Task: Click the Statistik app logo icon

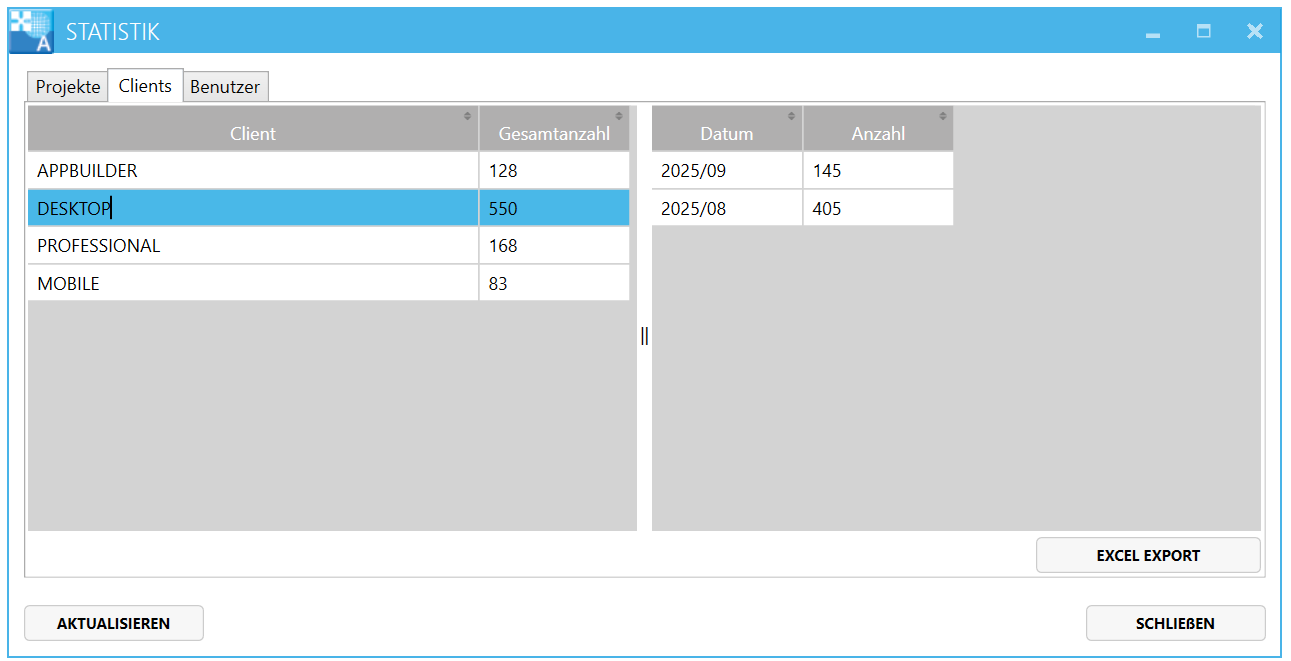Action: coord(31,31)
